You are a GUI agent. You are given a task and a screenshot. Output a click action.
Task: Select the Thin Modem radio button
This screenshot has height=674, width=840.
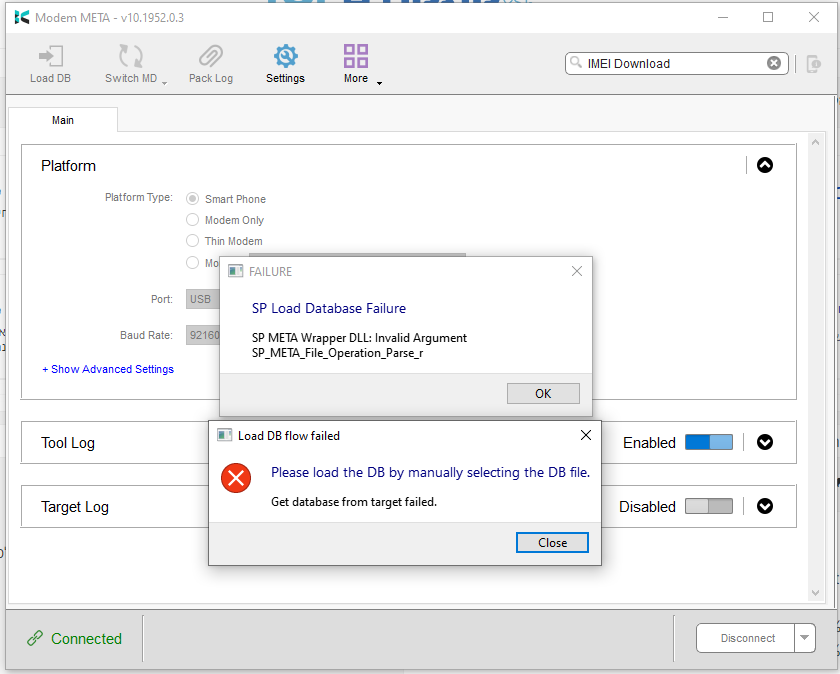192,241
